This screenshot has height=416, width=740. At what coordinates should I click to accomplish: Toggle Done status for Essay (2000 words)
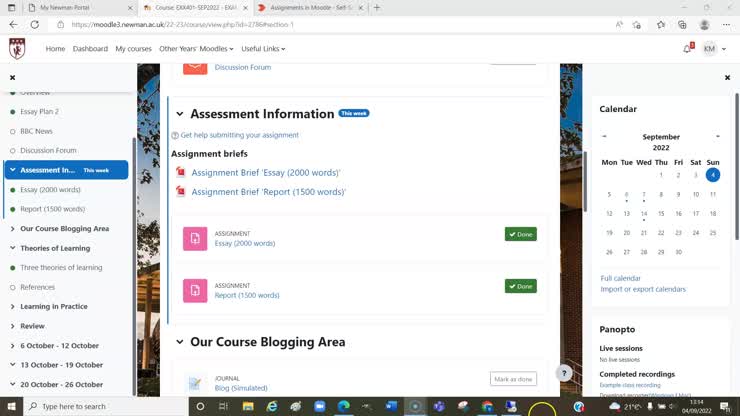pos(521,234)
